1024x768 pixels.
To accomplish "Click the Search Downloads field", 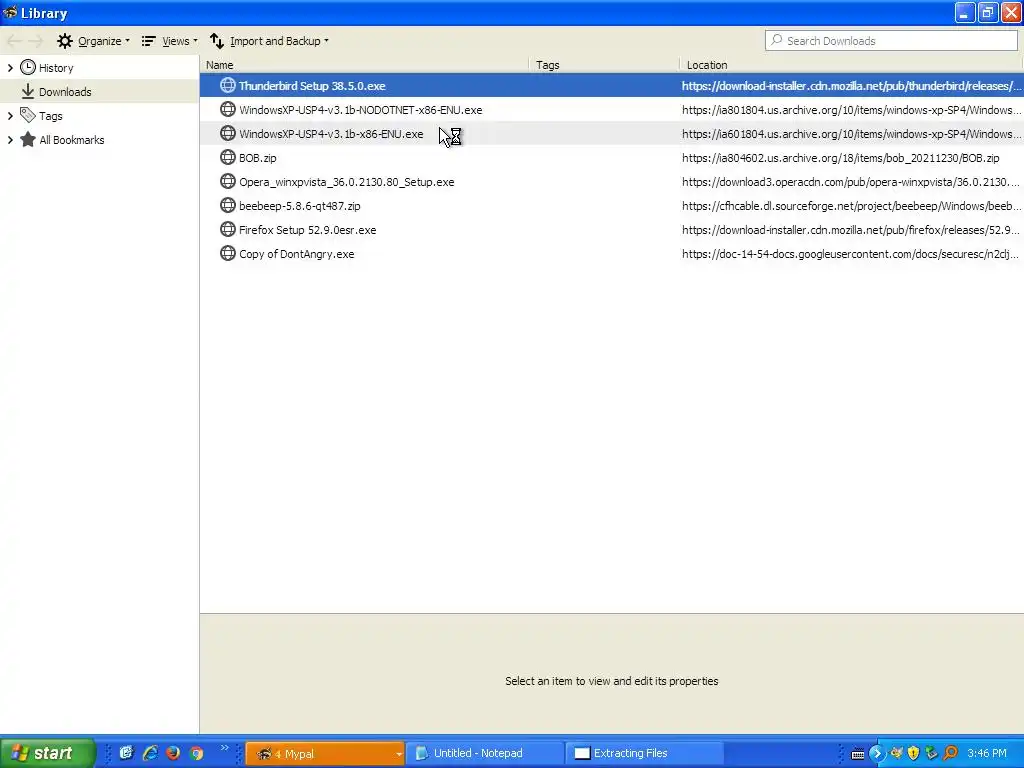I will (891, 40).
